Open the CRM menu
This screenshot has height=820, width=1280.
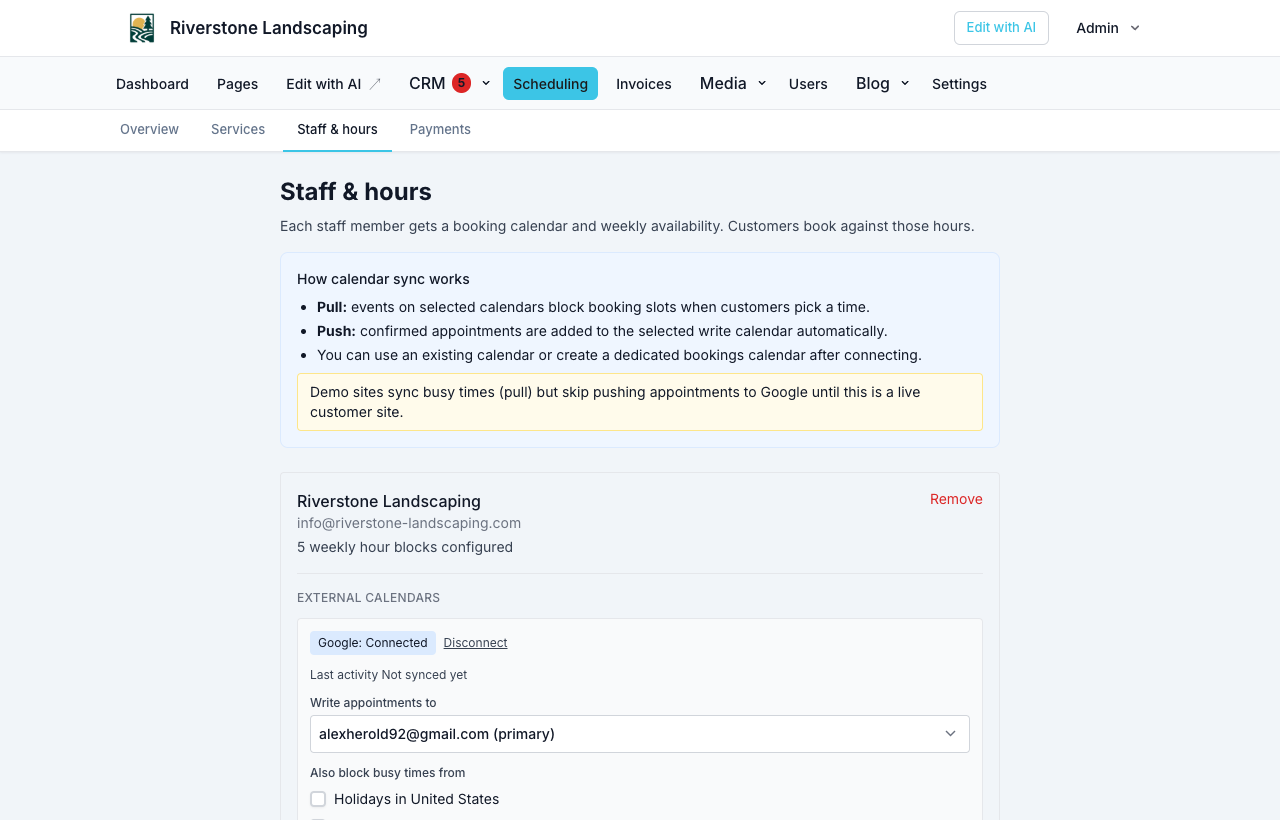pos(427,83)
